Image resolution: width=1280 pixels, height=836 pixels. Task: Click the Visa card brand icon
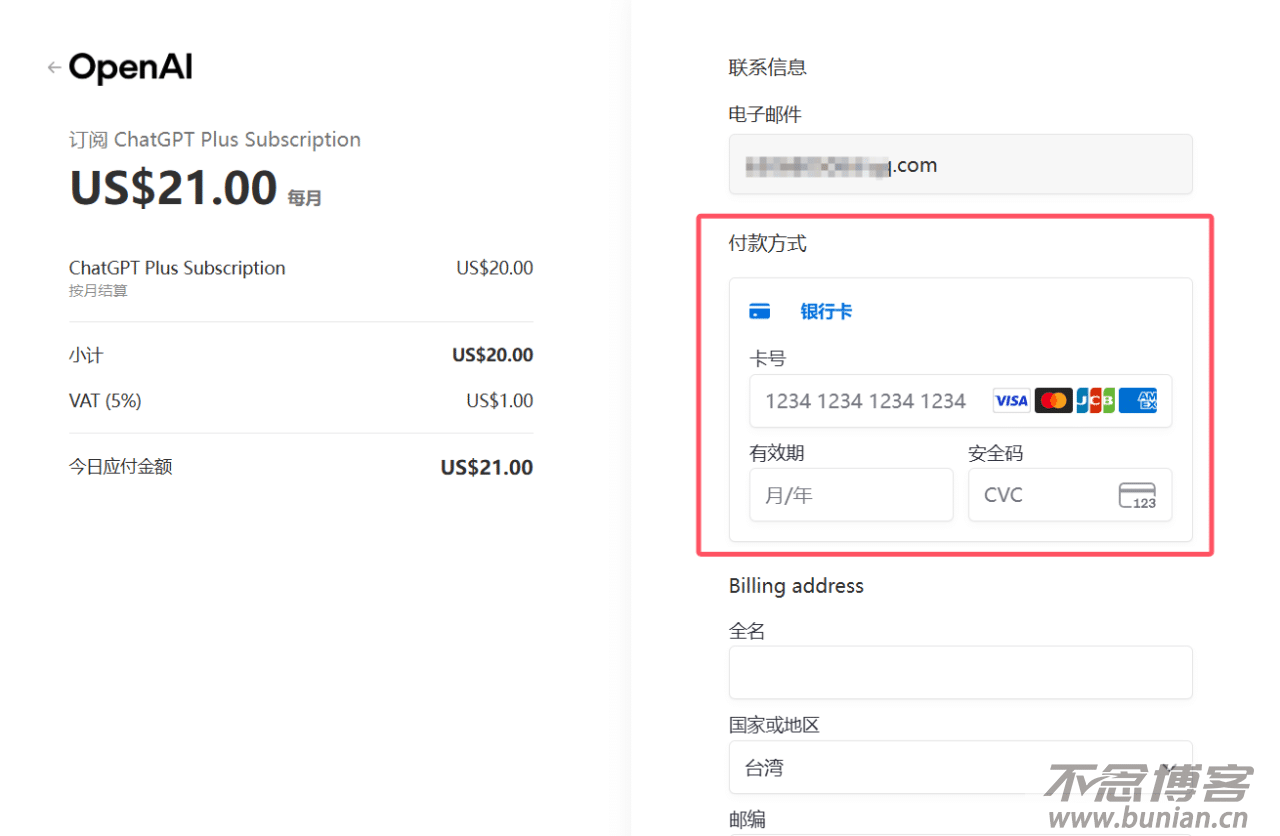point(1011,400)
